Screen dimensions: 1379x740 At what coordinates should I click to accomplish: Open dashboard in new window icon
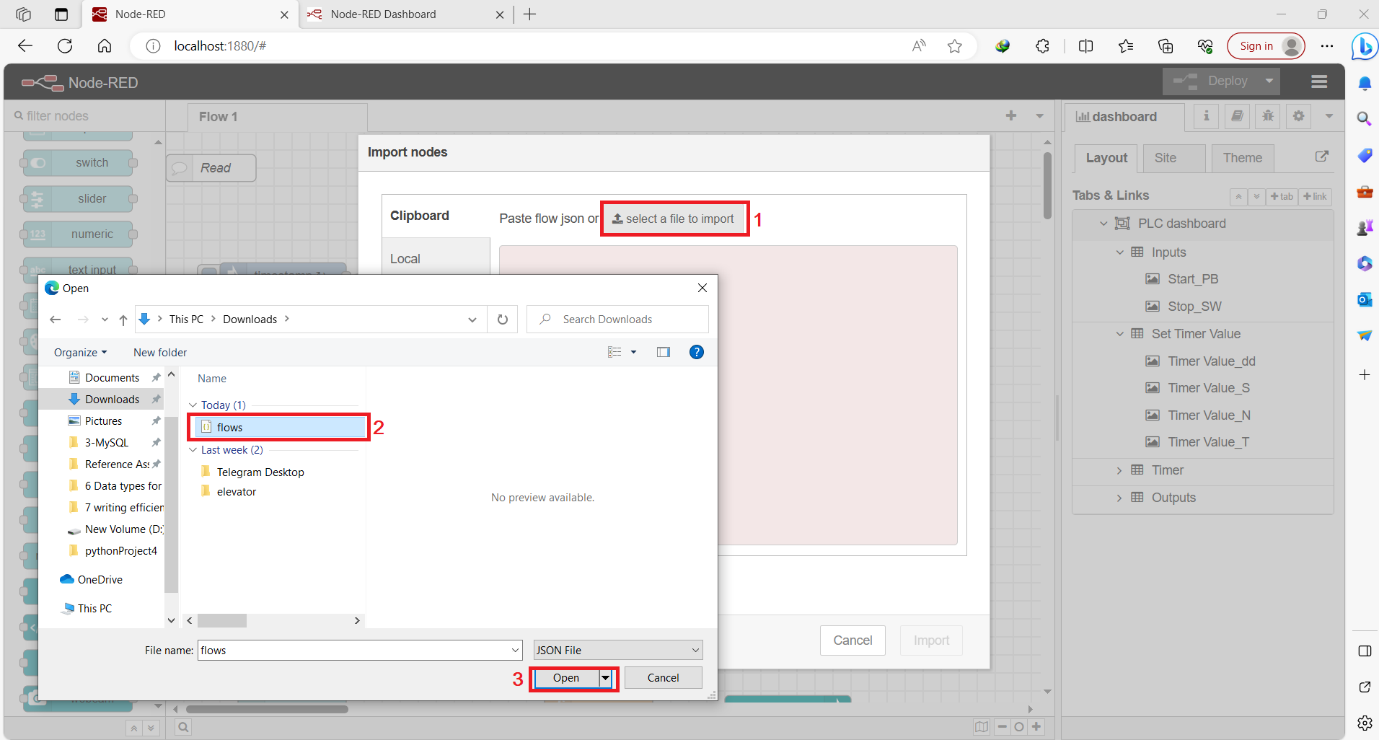pyautogui.click(x=1322, y=157)
